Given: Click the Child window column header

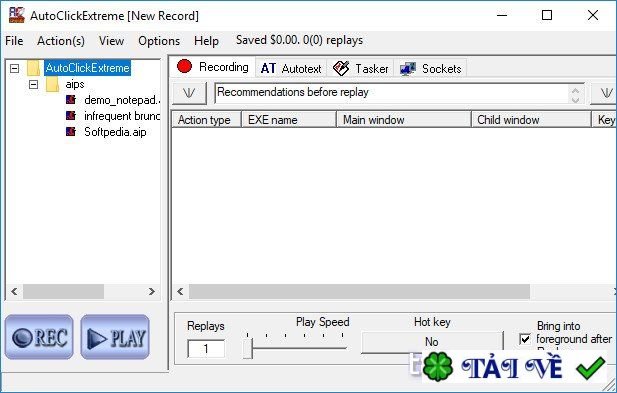Looking at the screenshot, I should coord(531,120).
